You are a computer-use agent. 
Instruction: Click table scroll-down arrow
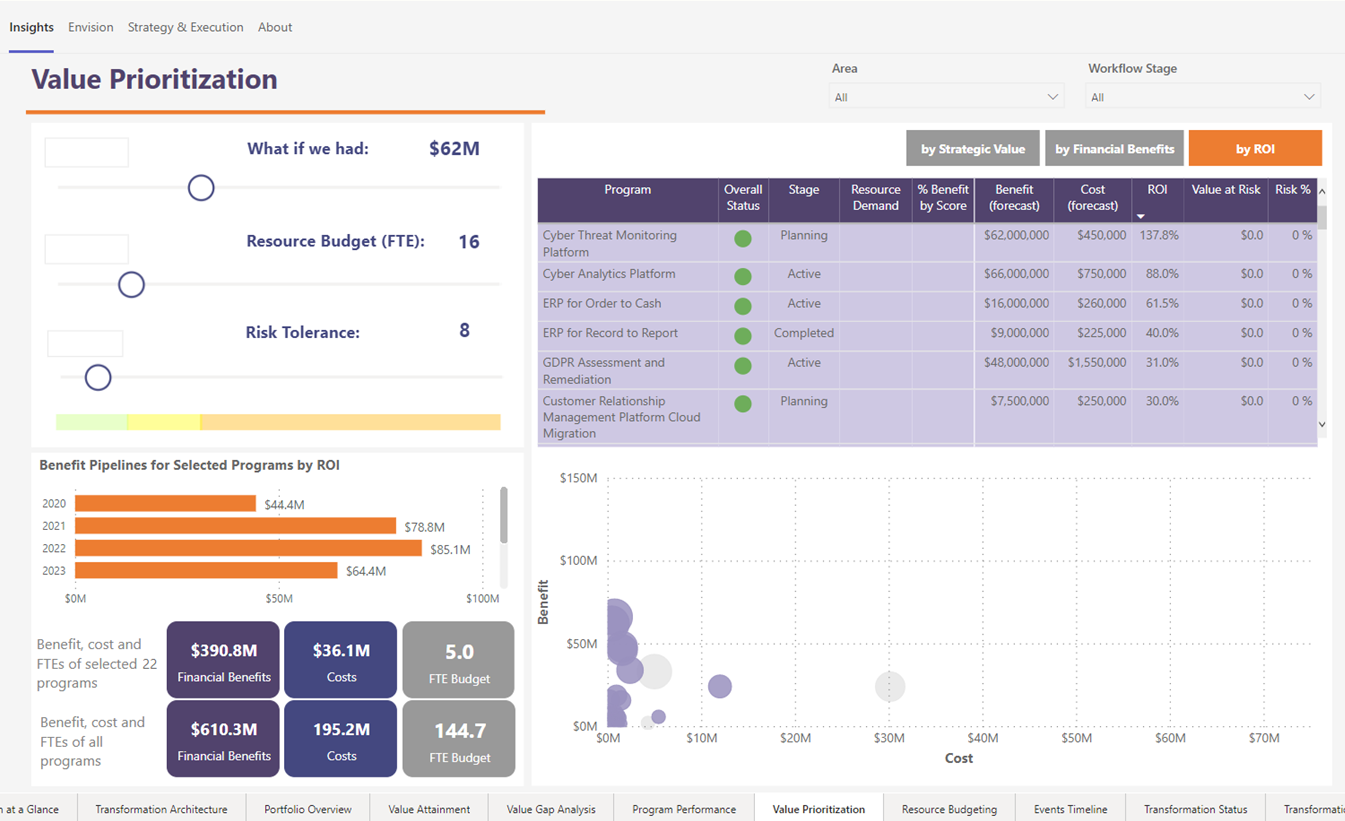click(x=1322, y=425)
